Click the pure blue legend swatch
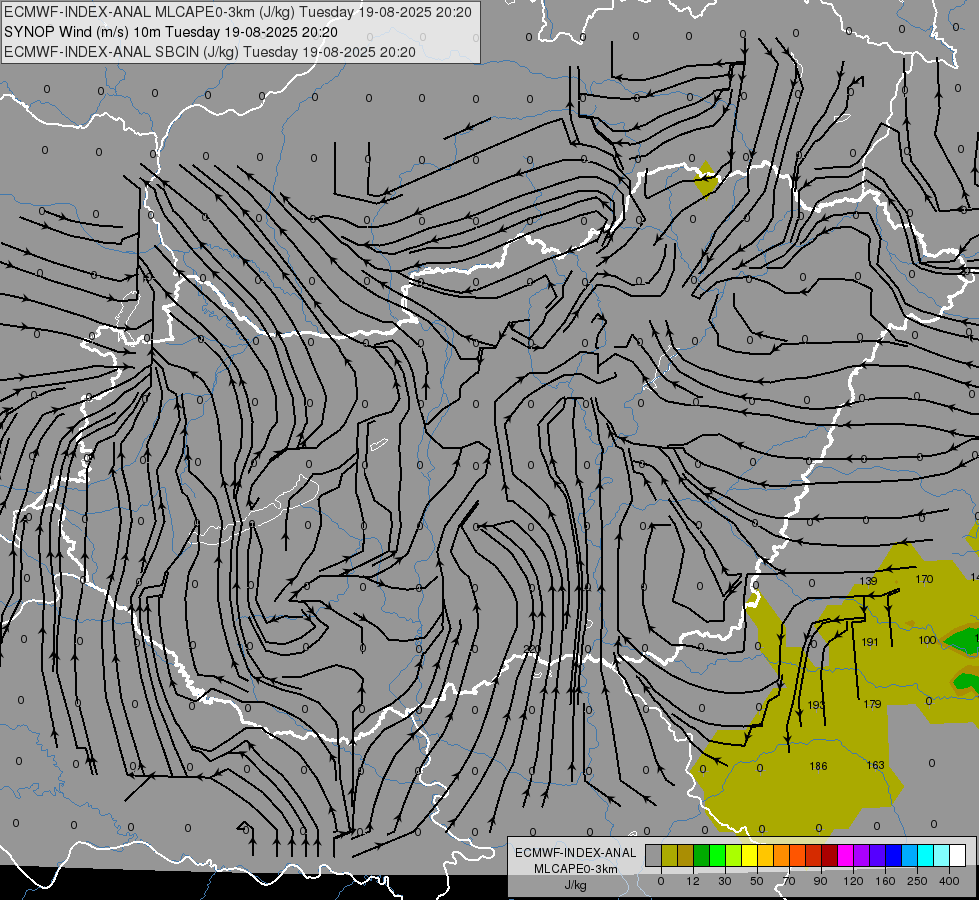Viewport: 979px width, 900px height. pos(894,855)
